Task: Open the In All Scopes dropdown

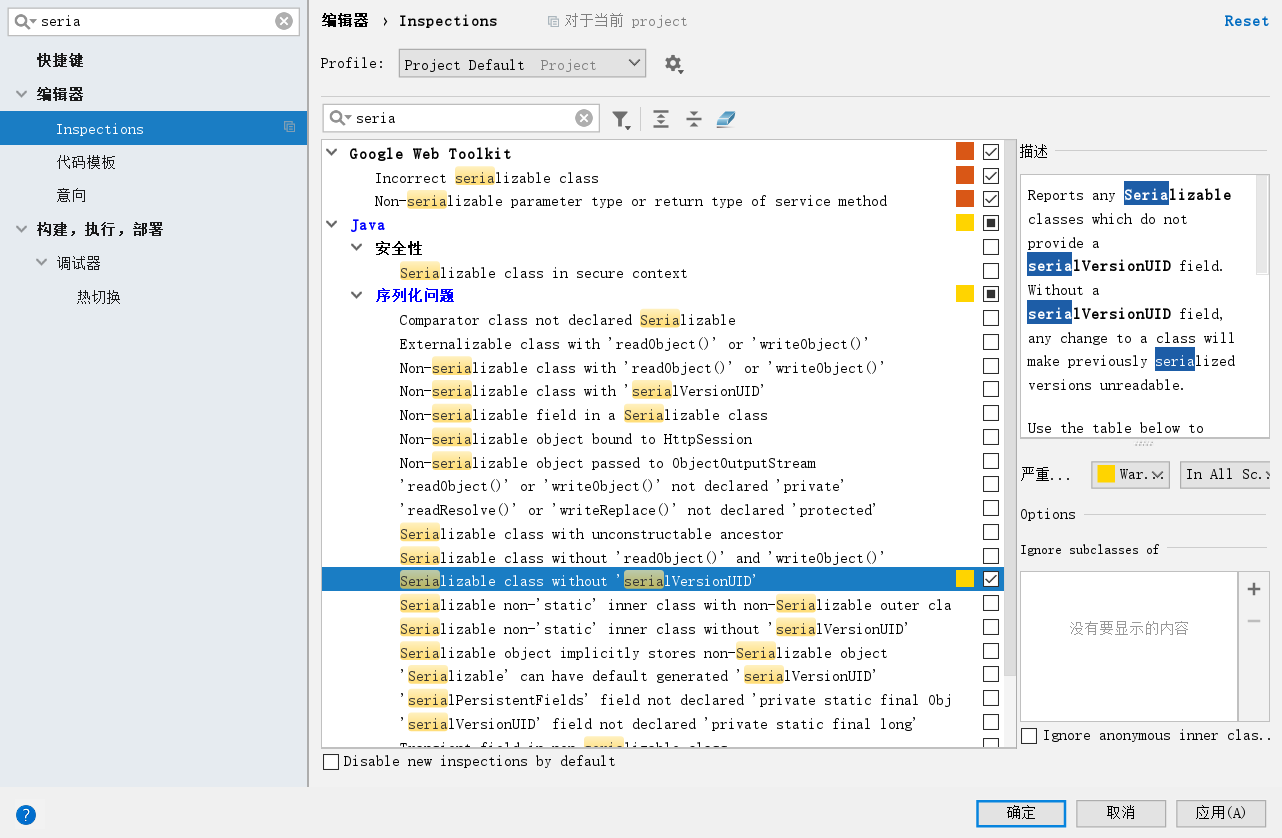Action: 1225,474
